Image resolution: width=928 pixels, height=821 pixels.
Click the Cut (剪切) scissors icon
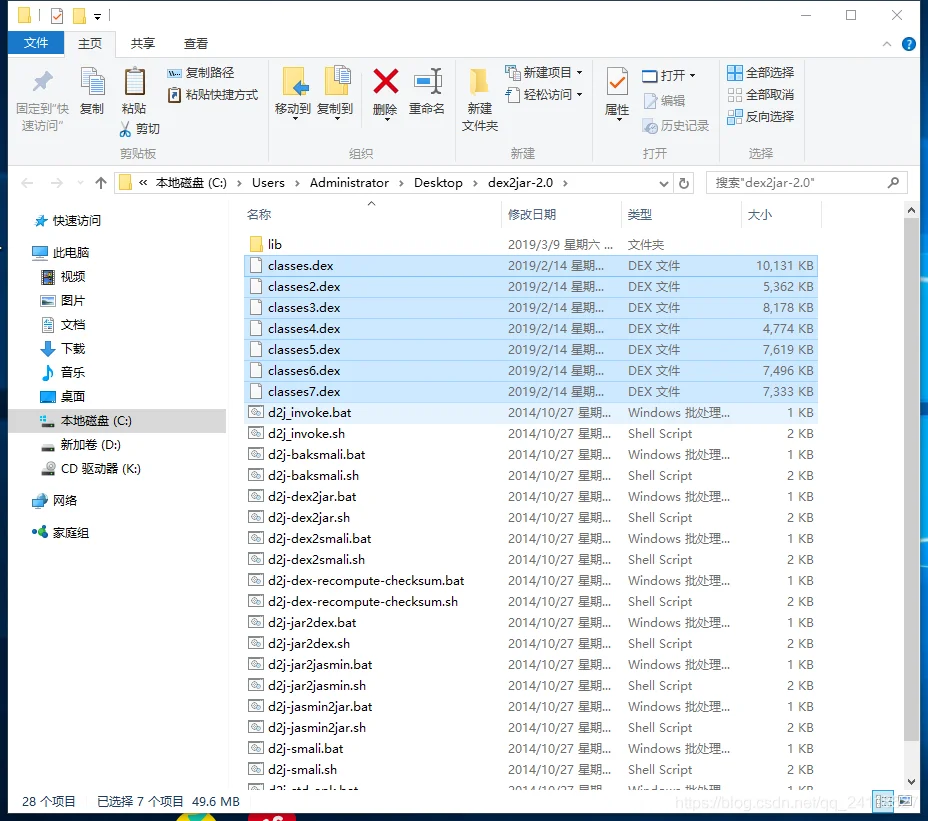[125, 128]
